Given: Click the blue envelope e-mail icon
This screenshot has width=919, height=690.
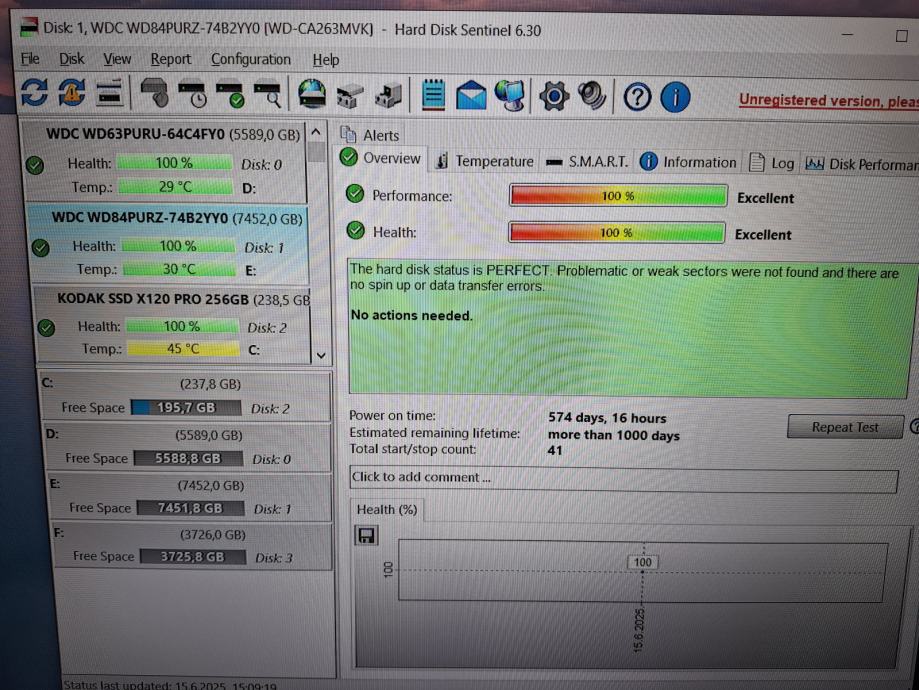Looking at the screenshot, I should [x=471, y=96].
